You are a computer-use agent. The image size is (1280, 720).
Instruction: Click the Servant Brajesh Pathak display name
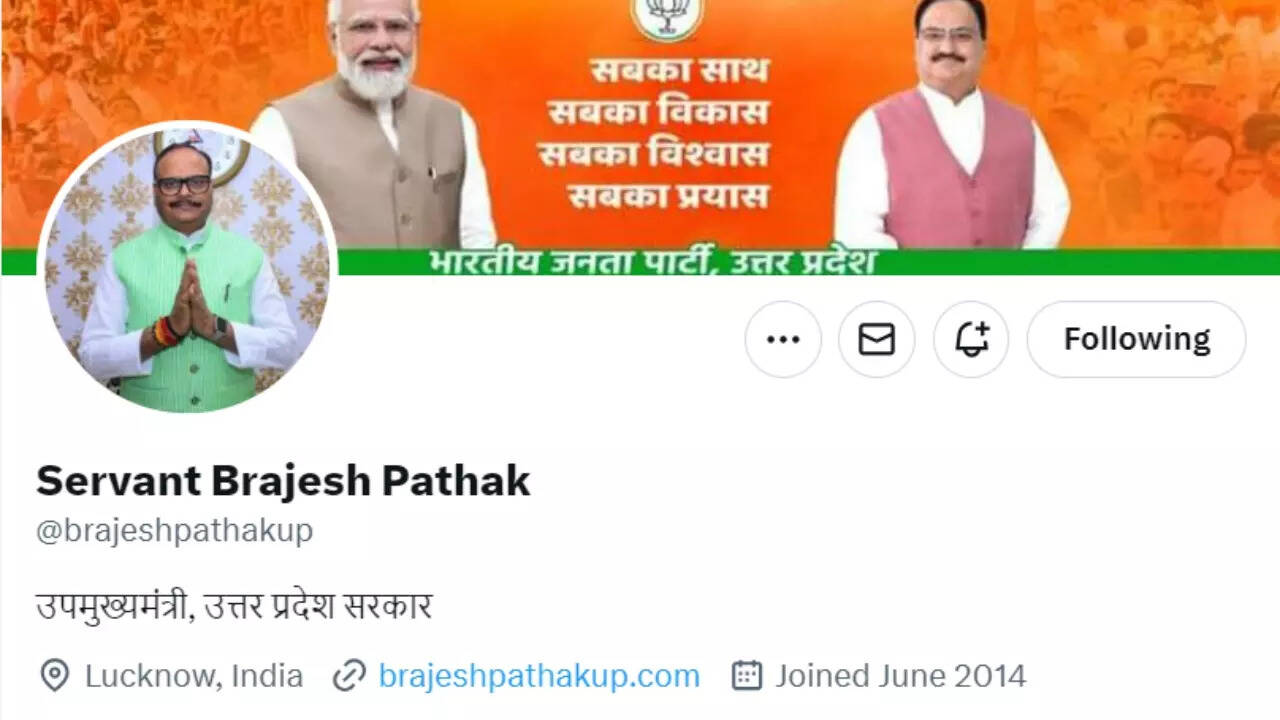pyautogui.click(x=283, y=481)
